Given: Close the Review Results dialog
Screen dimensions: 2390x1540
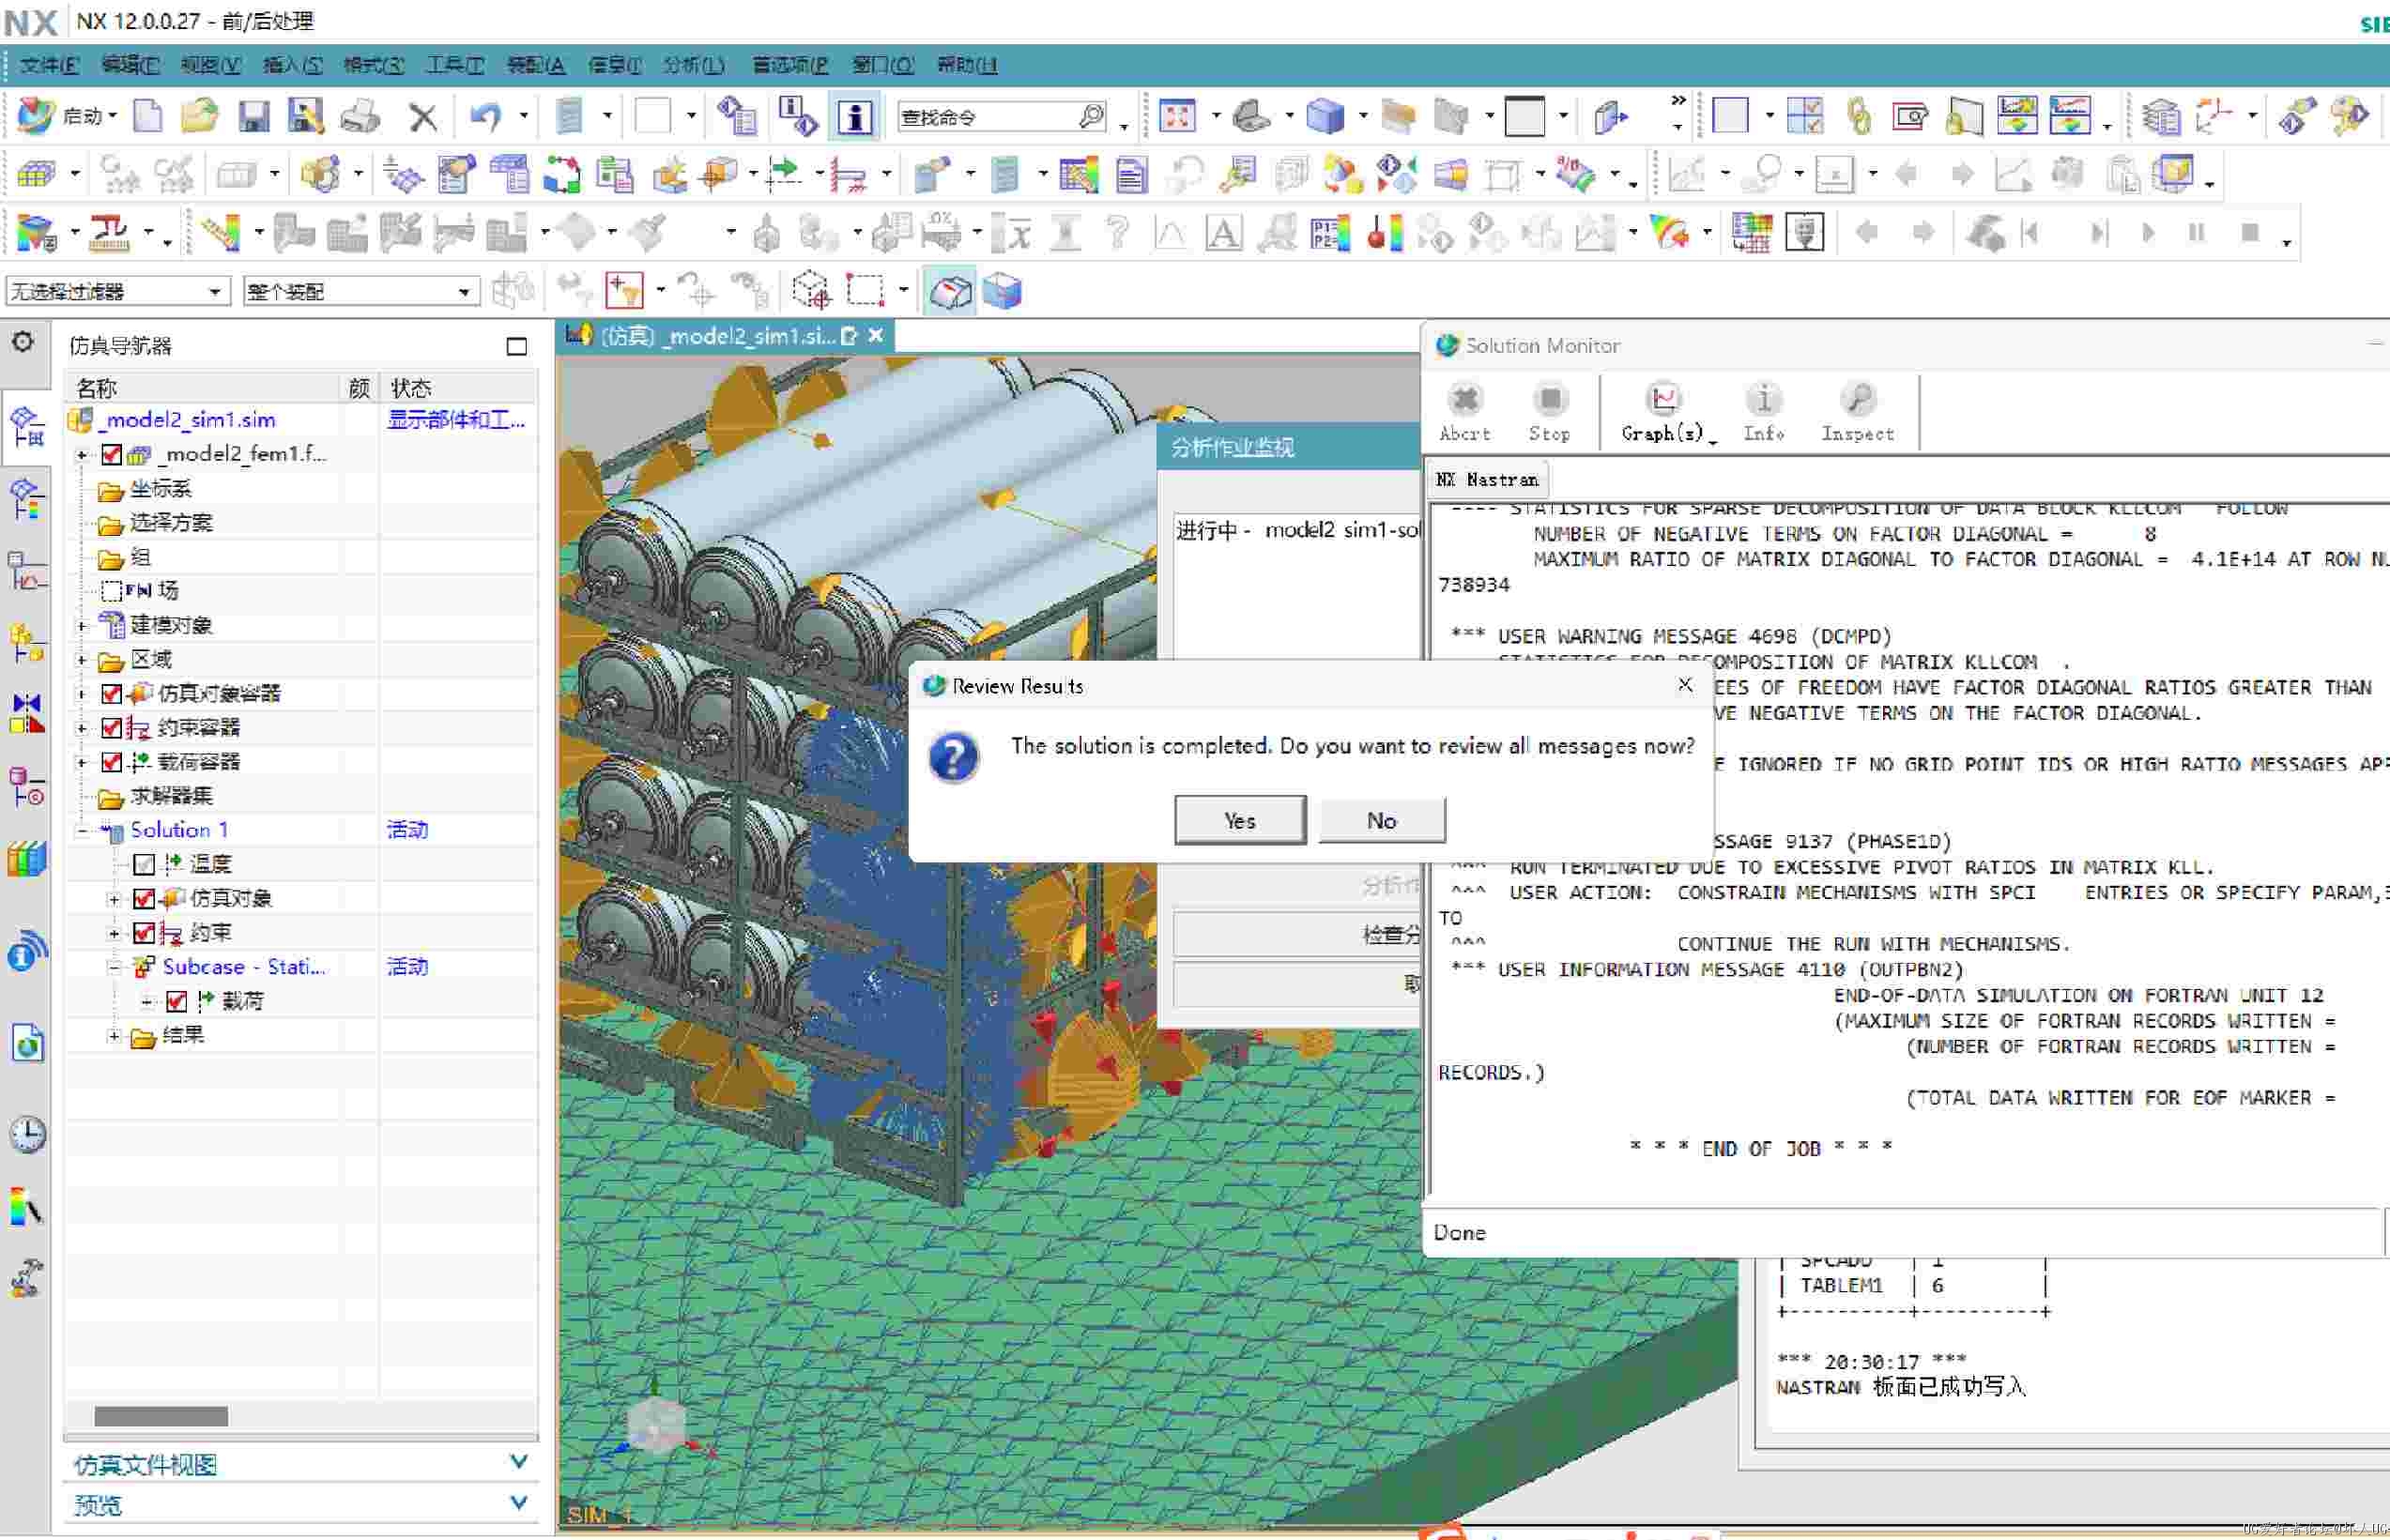Looking at the screenshot, I should pos(1685,685).
